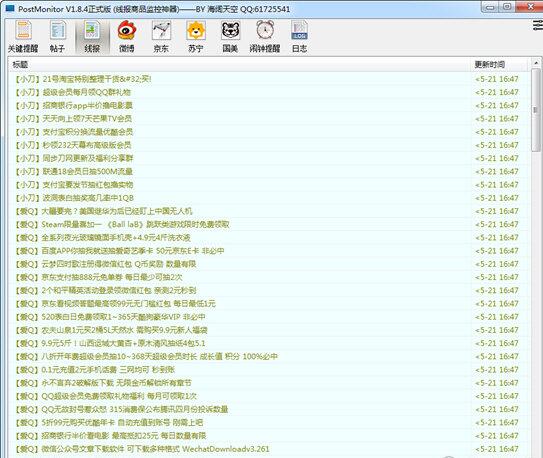Select row 【小刀】浇润表白抽奖高几率中1QB
The width and height of the screenshot is (543, 458).
(x=269, y=198)
